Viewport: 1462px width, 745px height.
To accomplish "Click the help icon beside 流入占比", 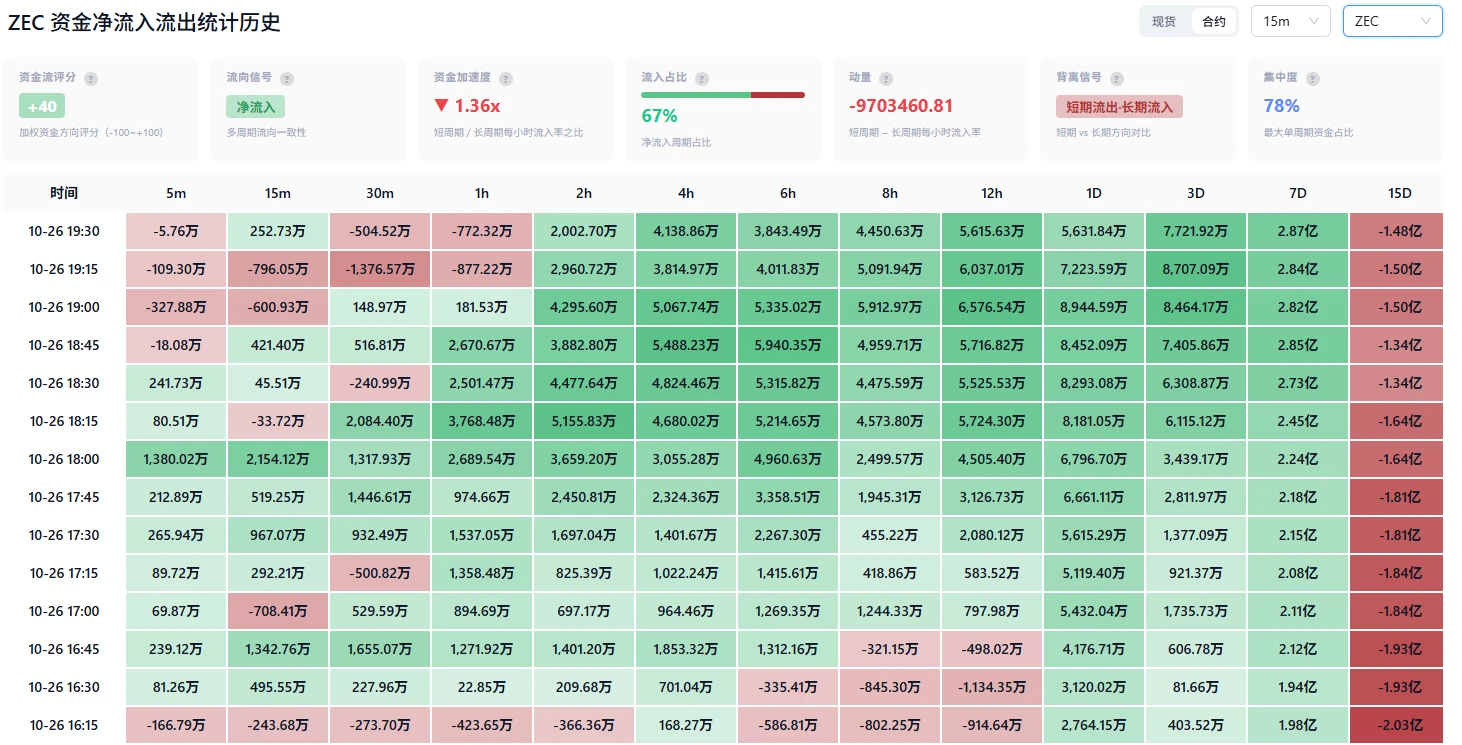I will pos(702,78).
